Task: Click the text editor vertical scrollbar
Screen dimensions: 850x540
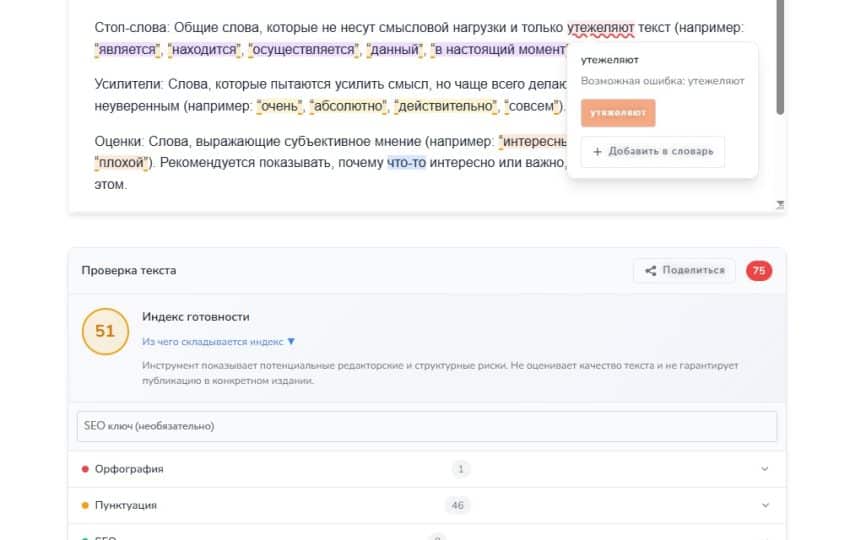Action: coord(780,57)
